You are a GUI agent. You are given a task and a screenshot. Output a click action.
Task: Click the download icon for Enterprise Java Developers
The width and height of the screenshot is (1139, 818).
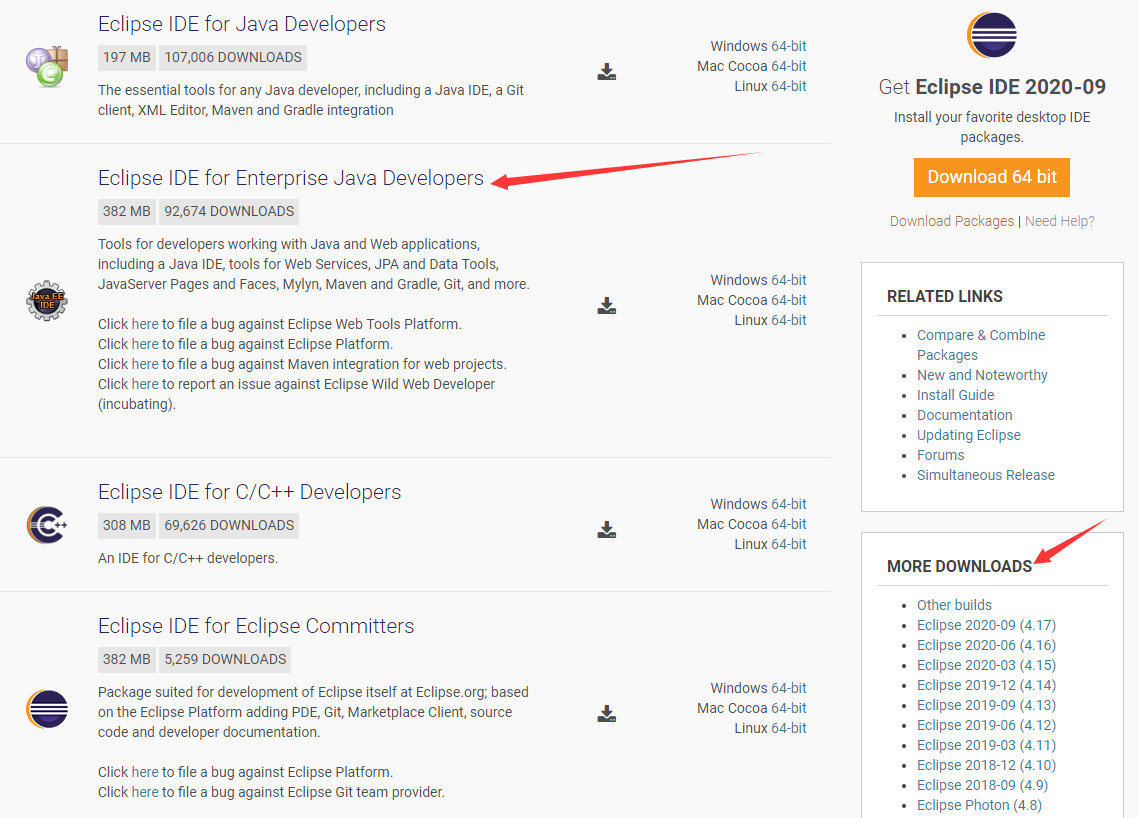coord(607,305)
